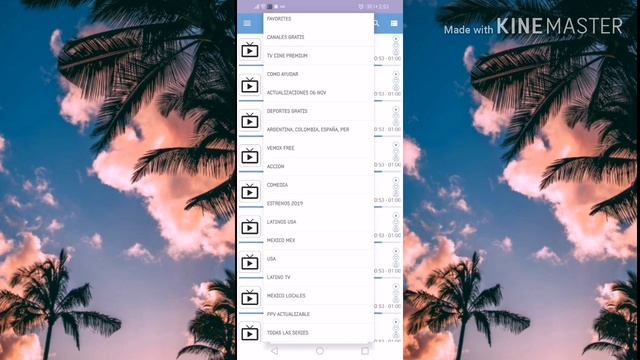640x360 pixels.
Task: Choose the MEXICO LOCALES category
Action: click(318, 296)
